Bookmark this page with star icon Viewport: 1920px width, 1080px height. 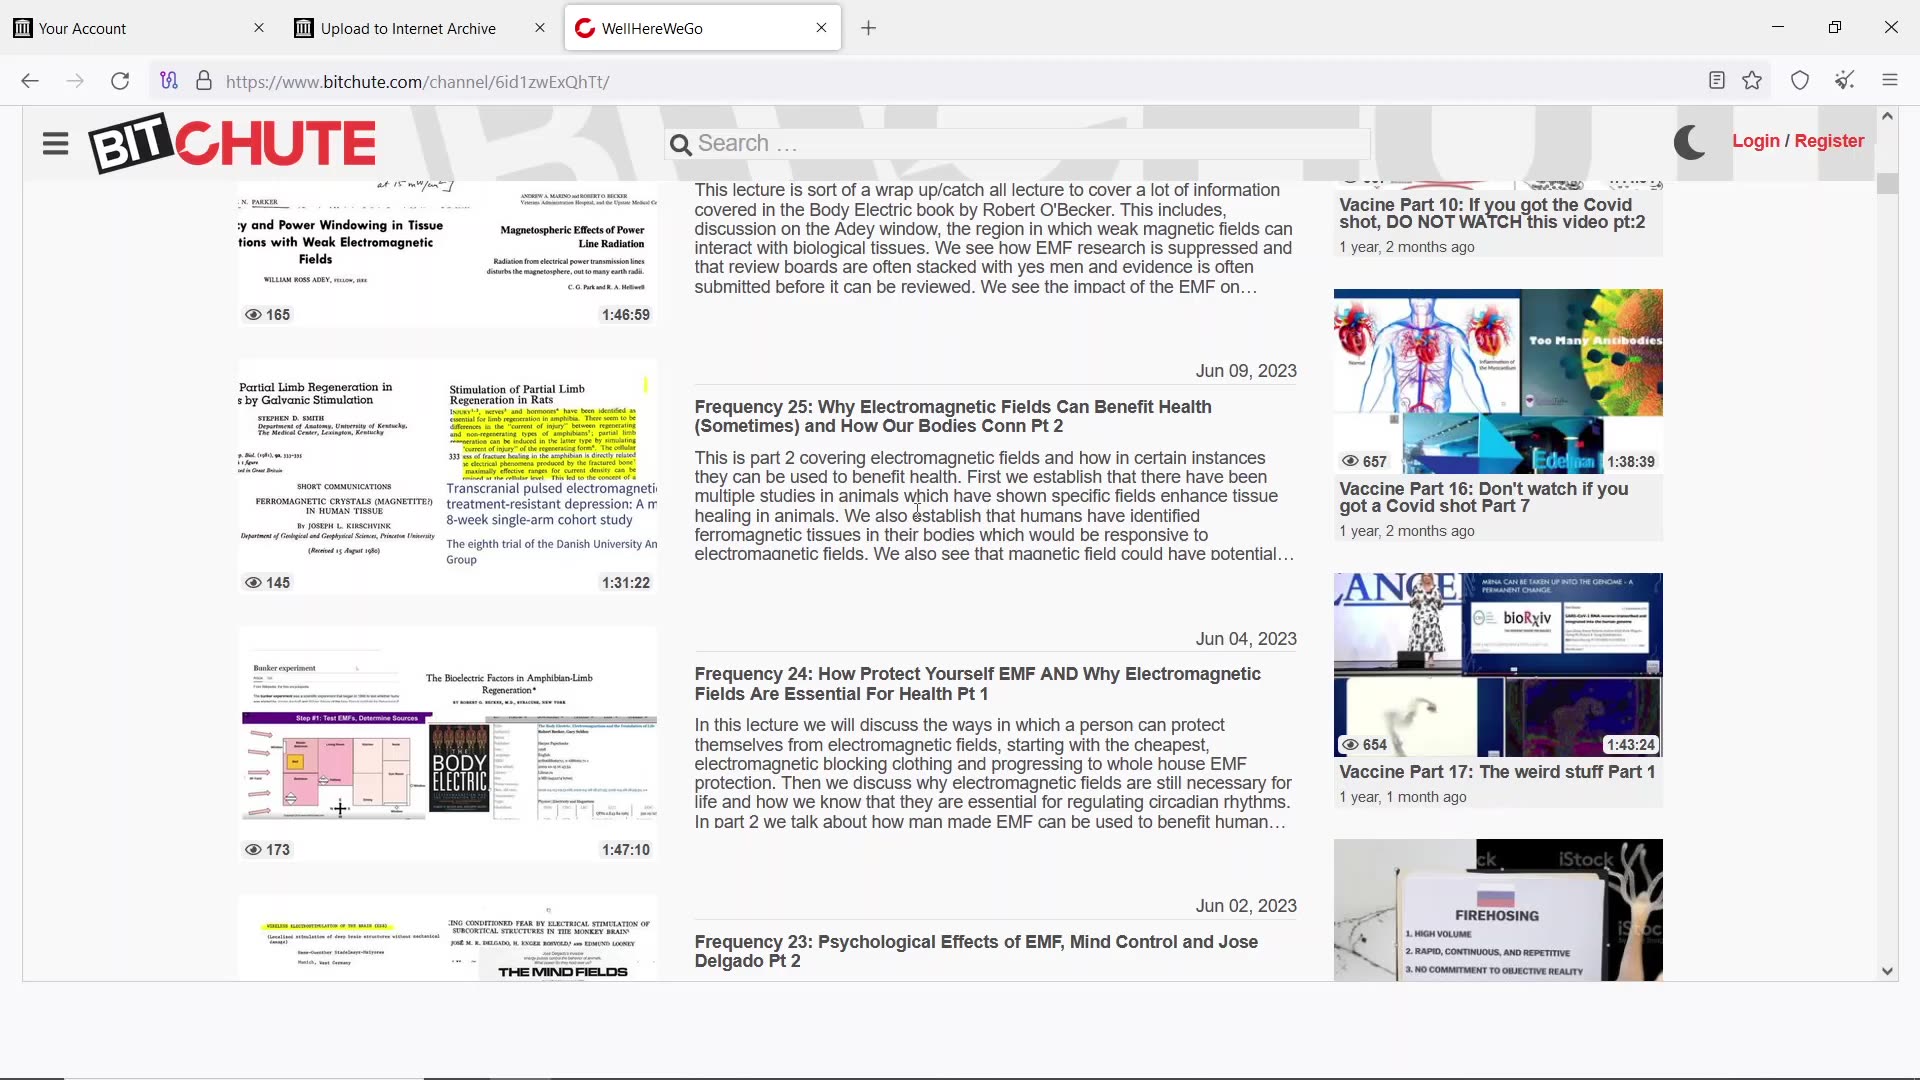coord(1752,81)
